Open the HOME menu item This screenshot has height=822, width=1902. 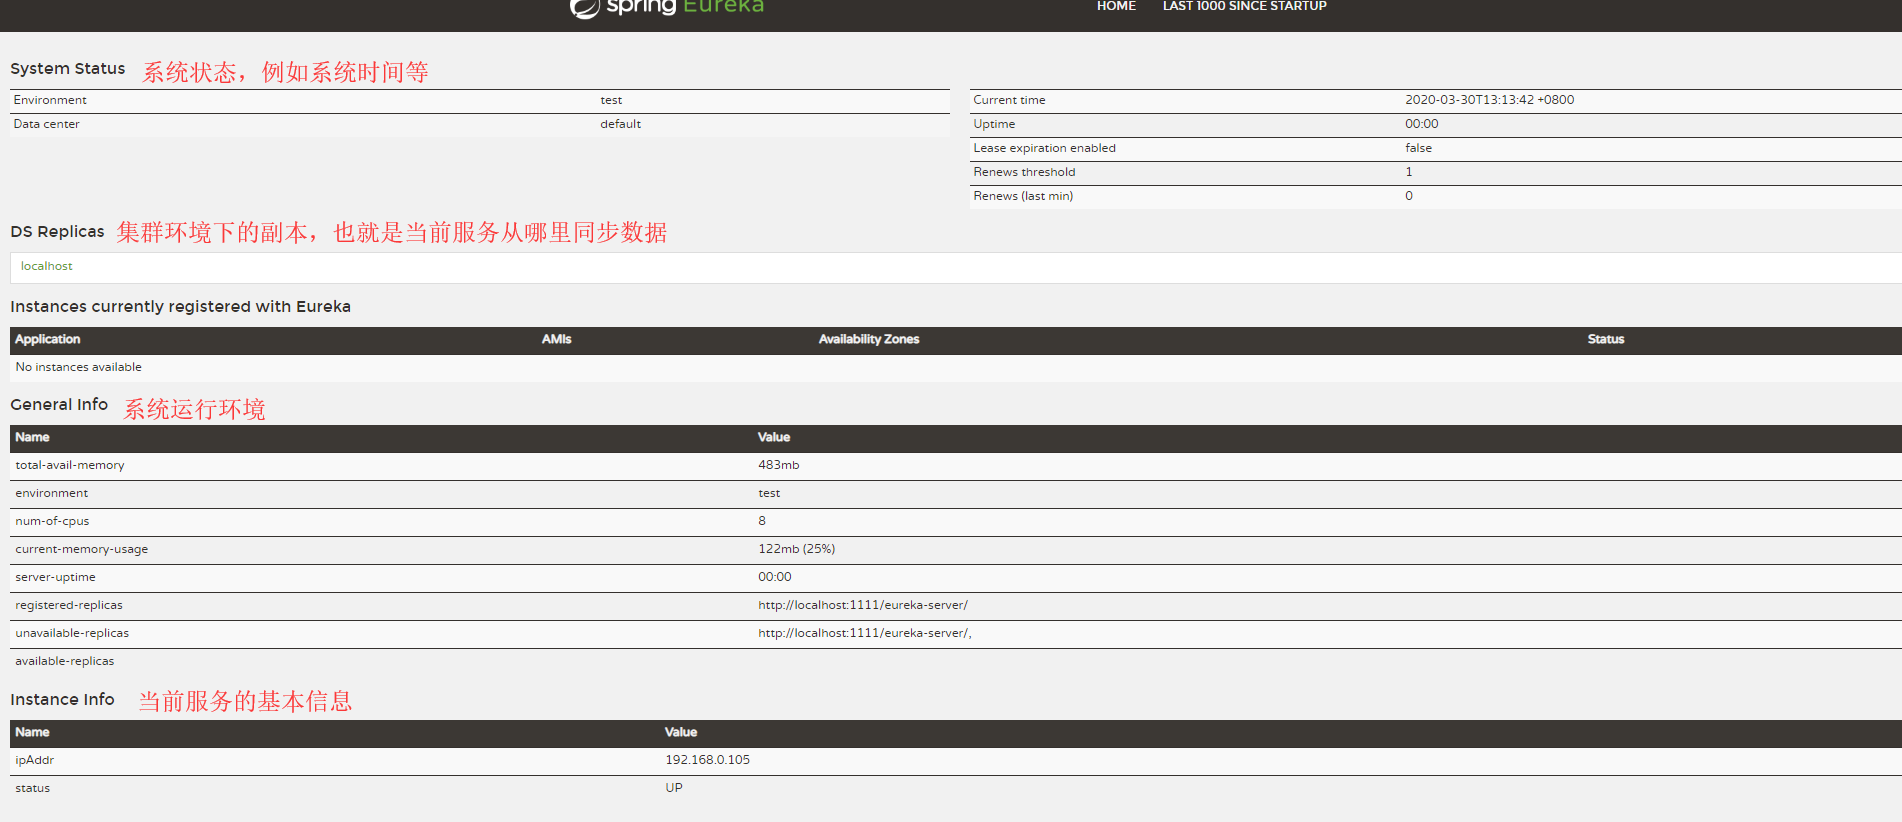1116,6
